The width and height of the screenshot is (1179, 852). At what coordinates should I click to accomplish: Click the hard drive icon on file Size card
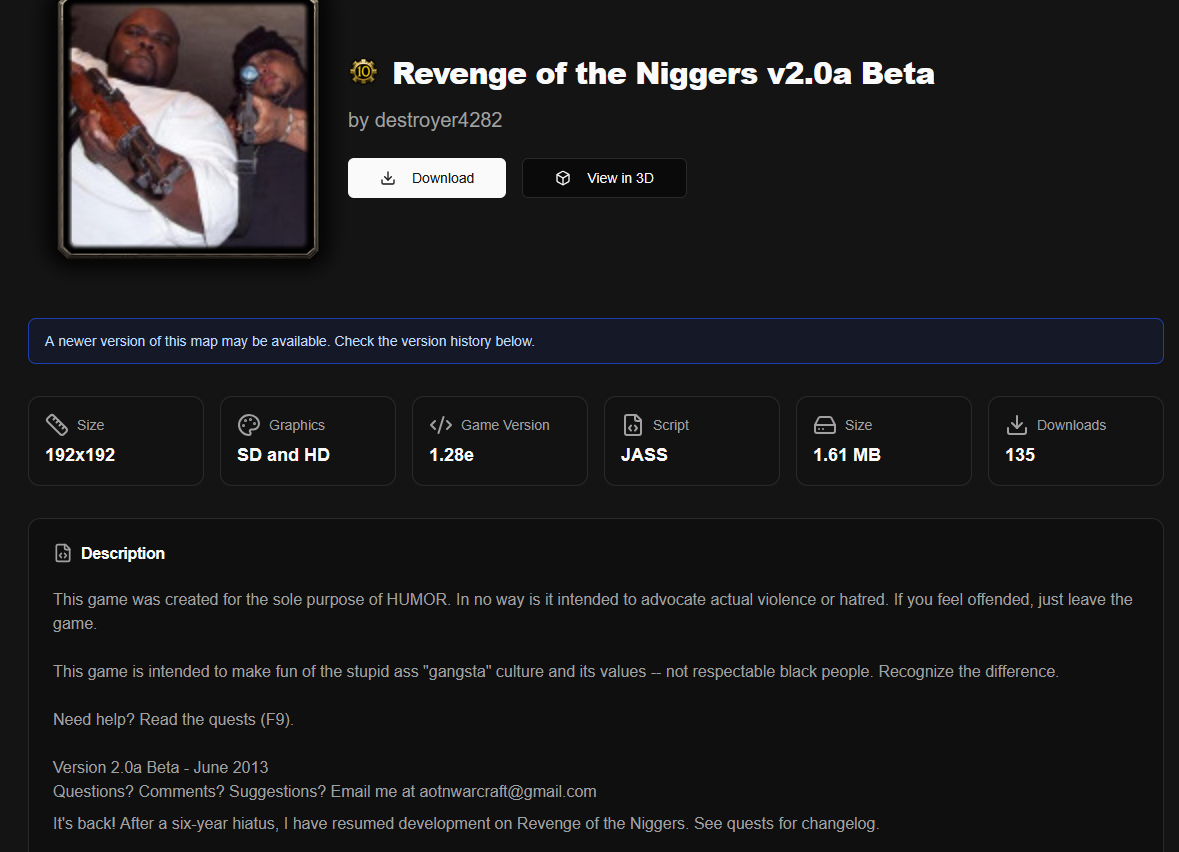tap(825, 425)
